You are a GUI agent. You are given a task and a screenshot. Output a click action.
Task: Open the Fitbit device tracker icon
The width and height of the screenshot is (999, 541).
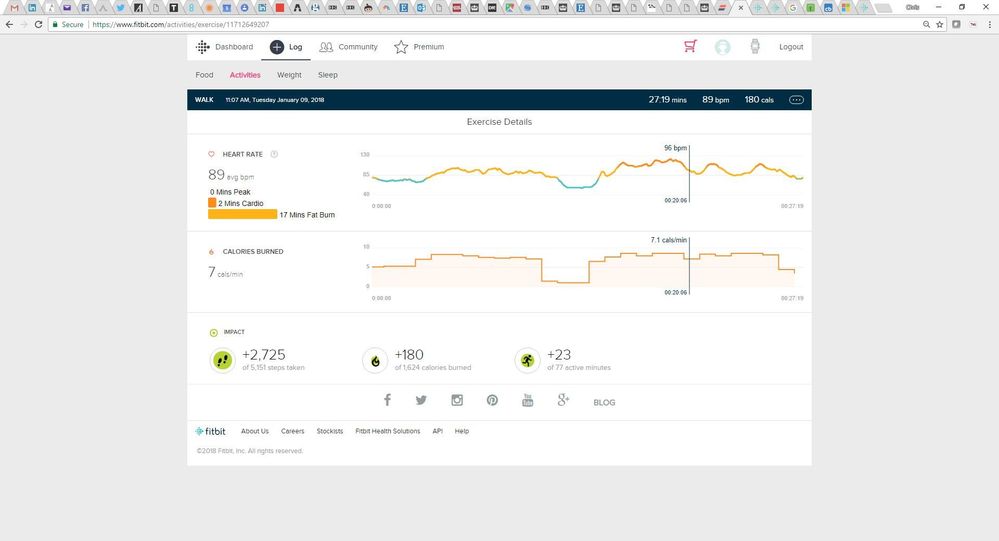tap(755, 47)
